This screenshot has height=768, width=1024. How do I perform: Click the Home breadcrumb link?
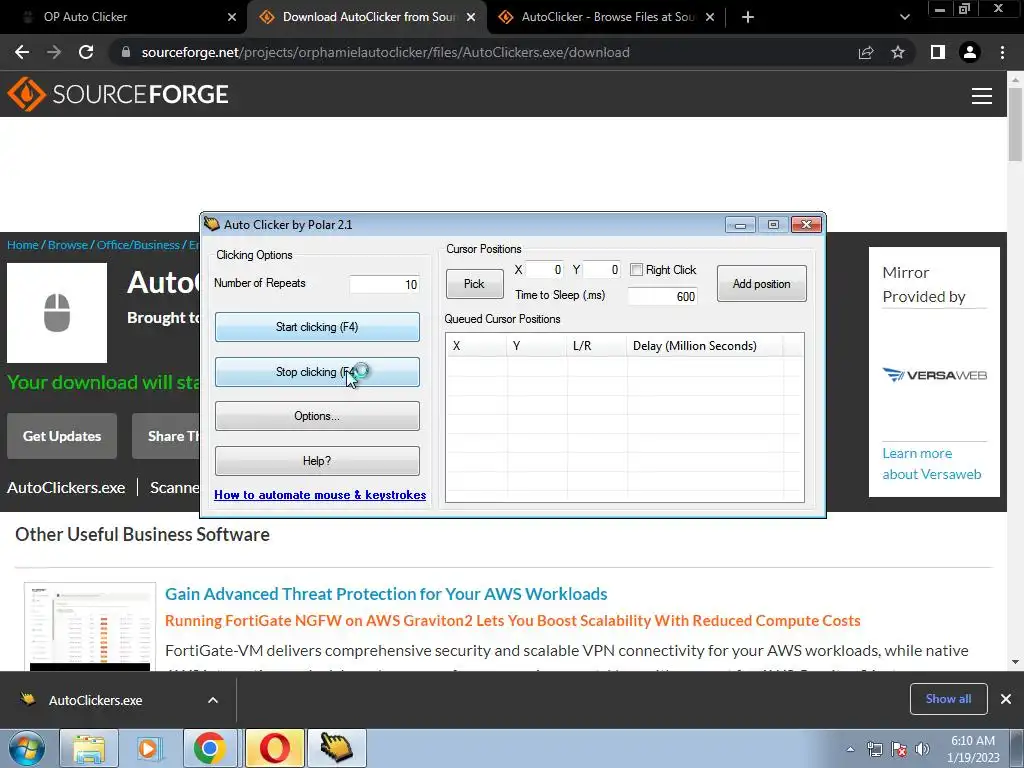23,245
